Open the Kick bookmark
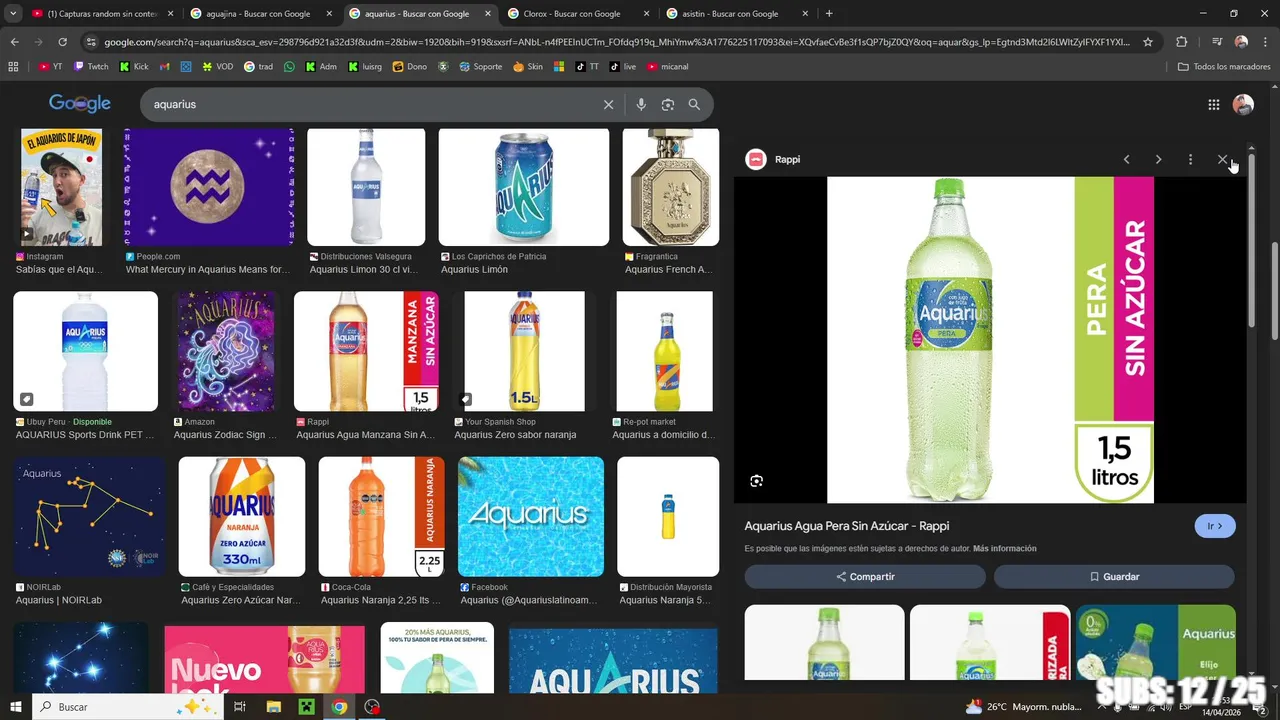The height and width of the screenshot is (720, 1280). (x=134, y=67)
